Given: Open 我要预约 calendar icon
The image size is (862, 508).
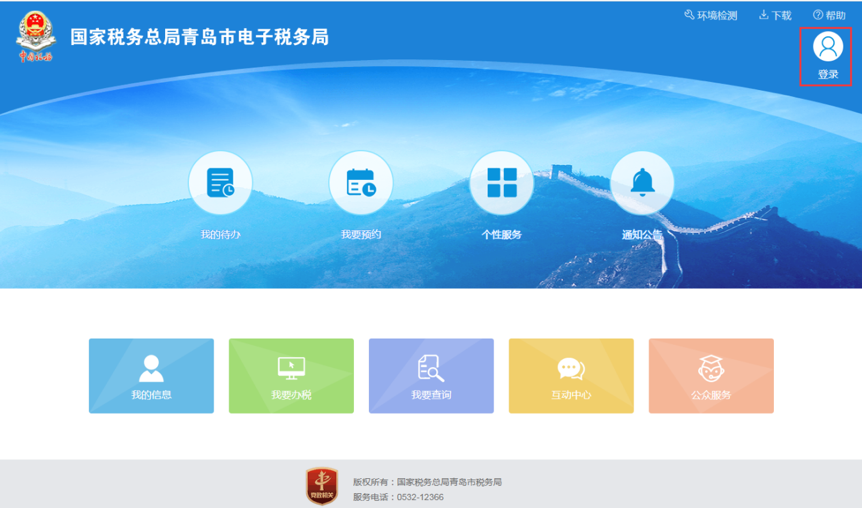Looking at the screenshot, I should pos(361,183).
